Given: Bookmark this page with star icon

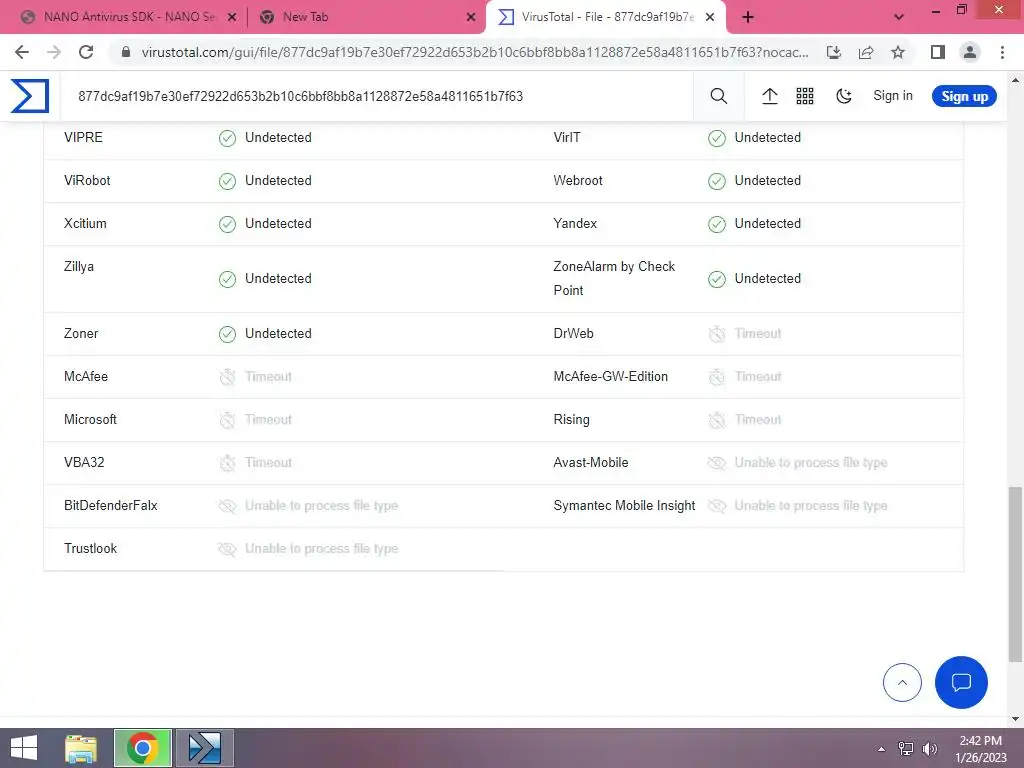Looking at the screenshot, I should pyautogui.click(x=898, y=52).
